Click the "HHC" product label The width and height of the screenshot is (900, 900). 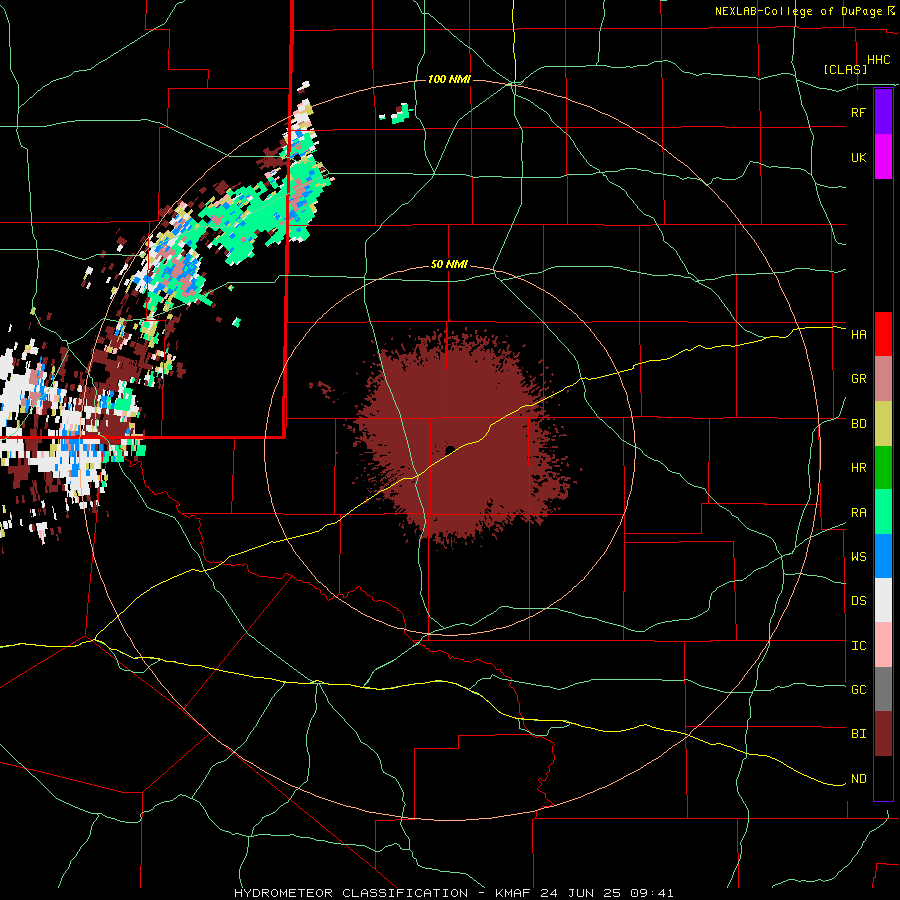[x=879, y=60]
